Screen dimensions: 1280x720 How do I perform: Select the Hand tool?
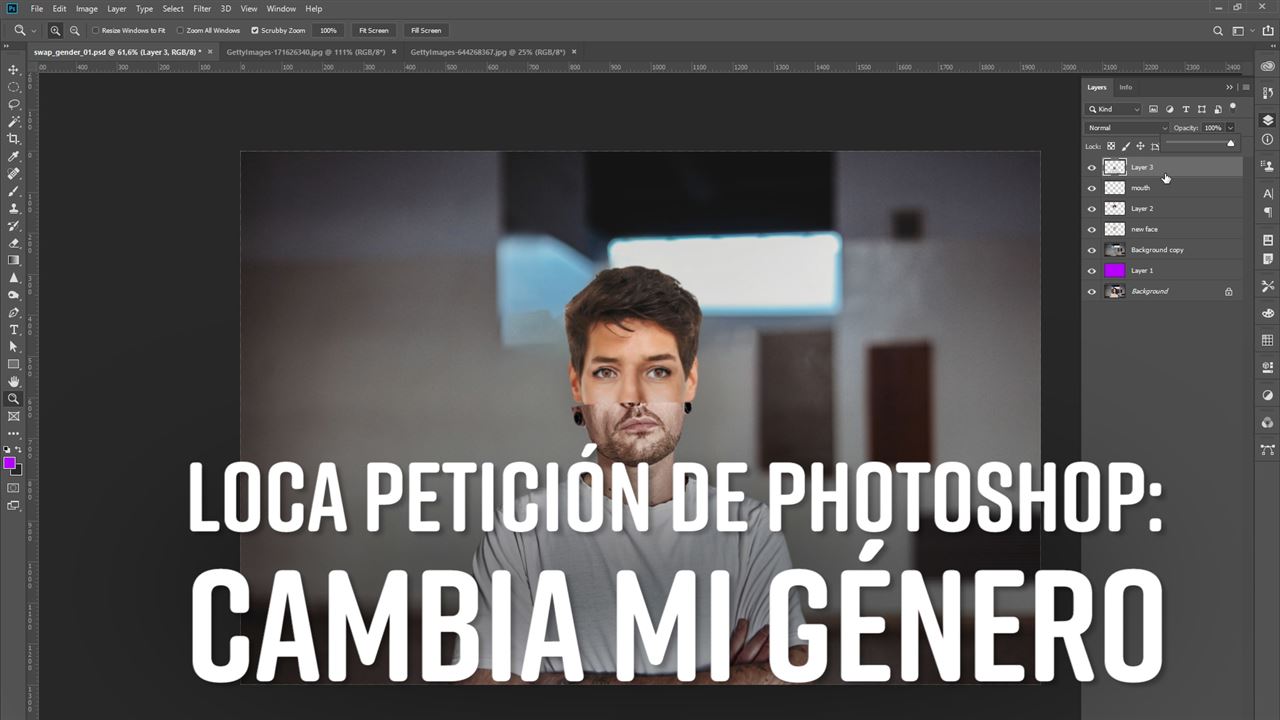pos(14,381)
